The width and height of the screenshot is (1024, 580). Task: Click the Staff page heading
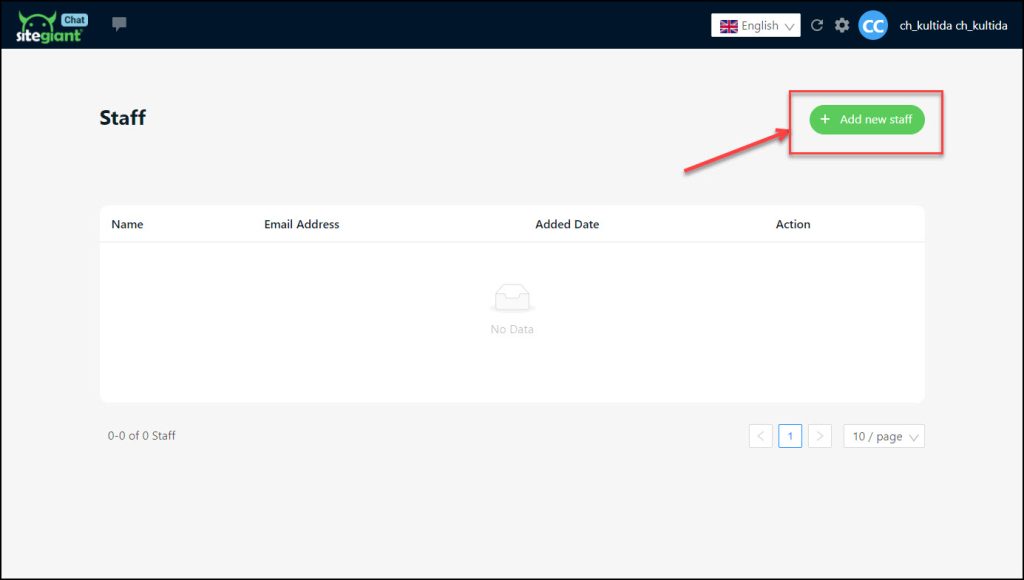click(123, 118)
